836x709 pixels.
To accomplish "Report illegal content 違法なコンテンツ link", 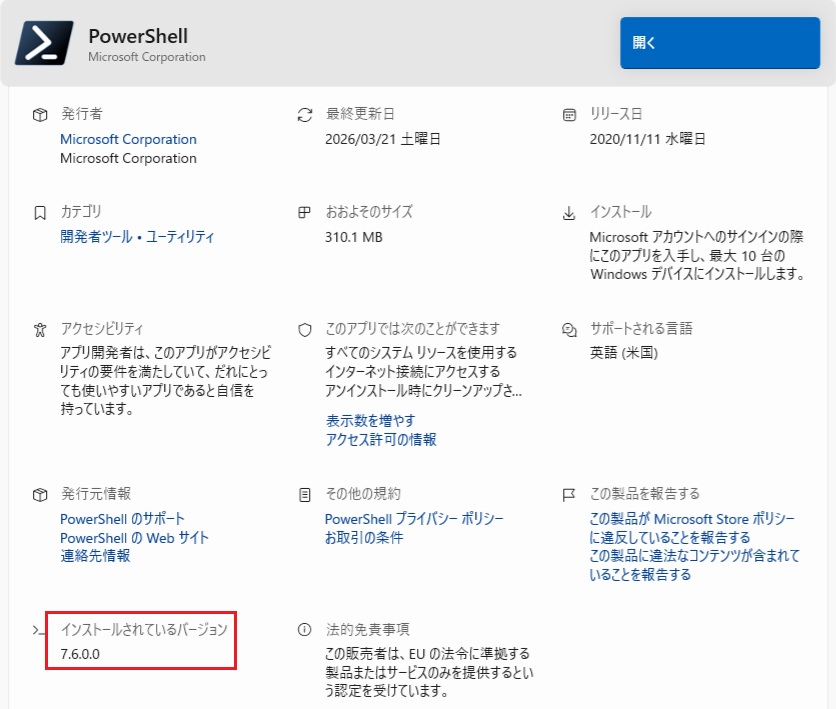I will 695,565.
